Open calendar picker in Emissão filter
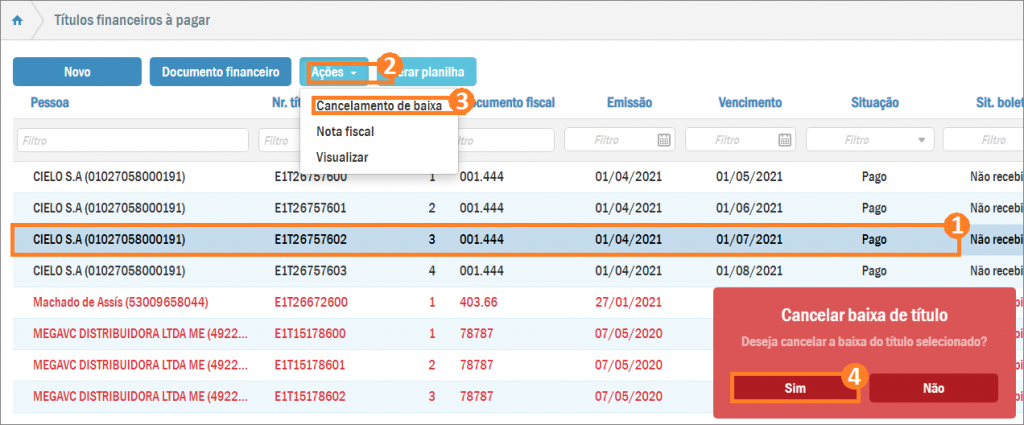This screenshot has height=425, width=1024. 664,140
